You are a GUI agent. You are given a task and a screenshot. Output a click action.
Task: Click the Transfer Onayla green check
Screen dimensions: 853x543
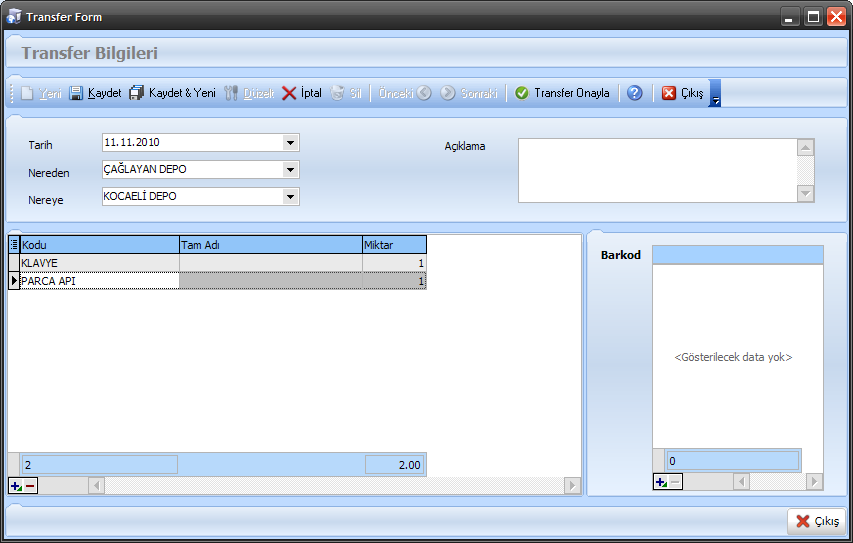point(522,93)
